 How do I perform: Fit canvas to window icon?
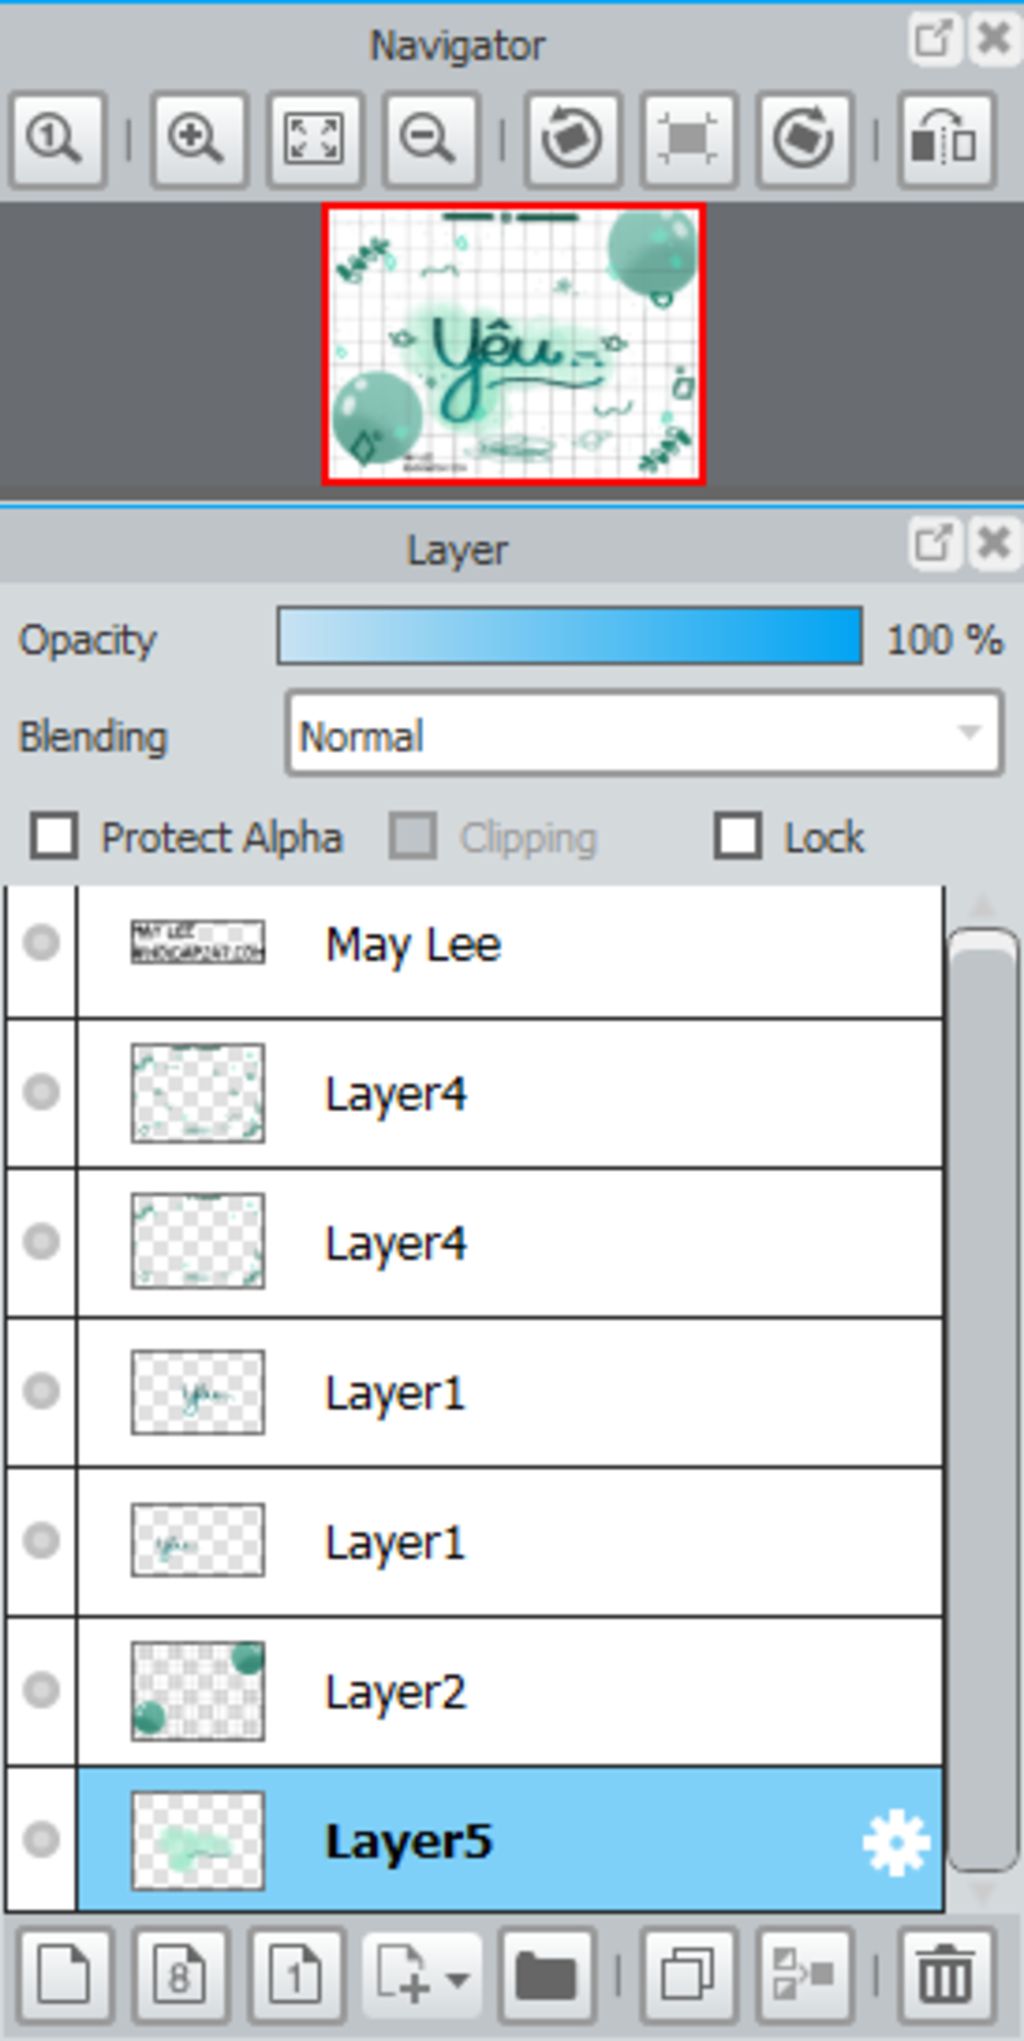(314, 139)
